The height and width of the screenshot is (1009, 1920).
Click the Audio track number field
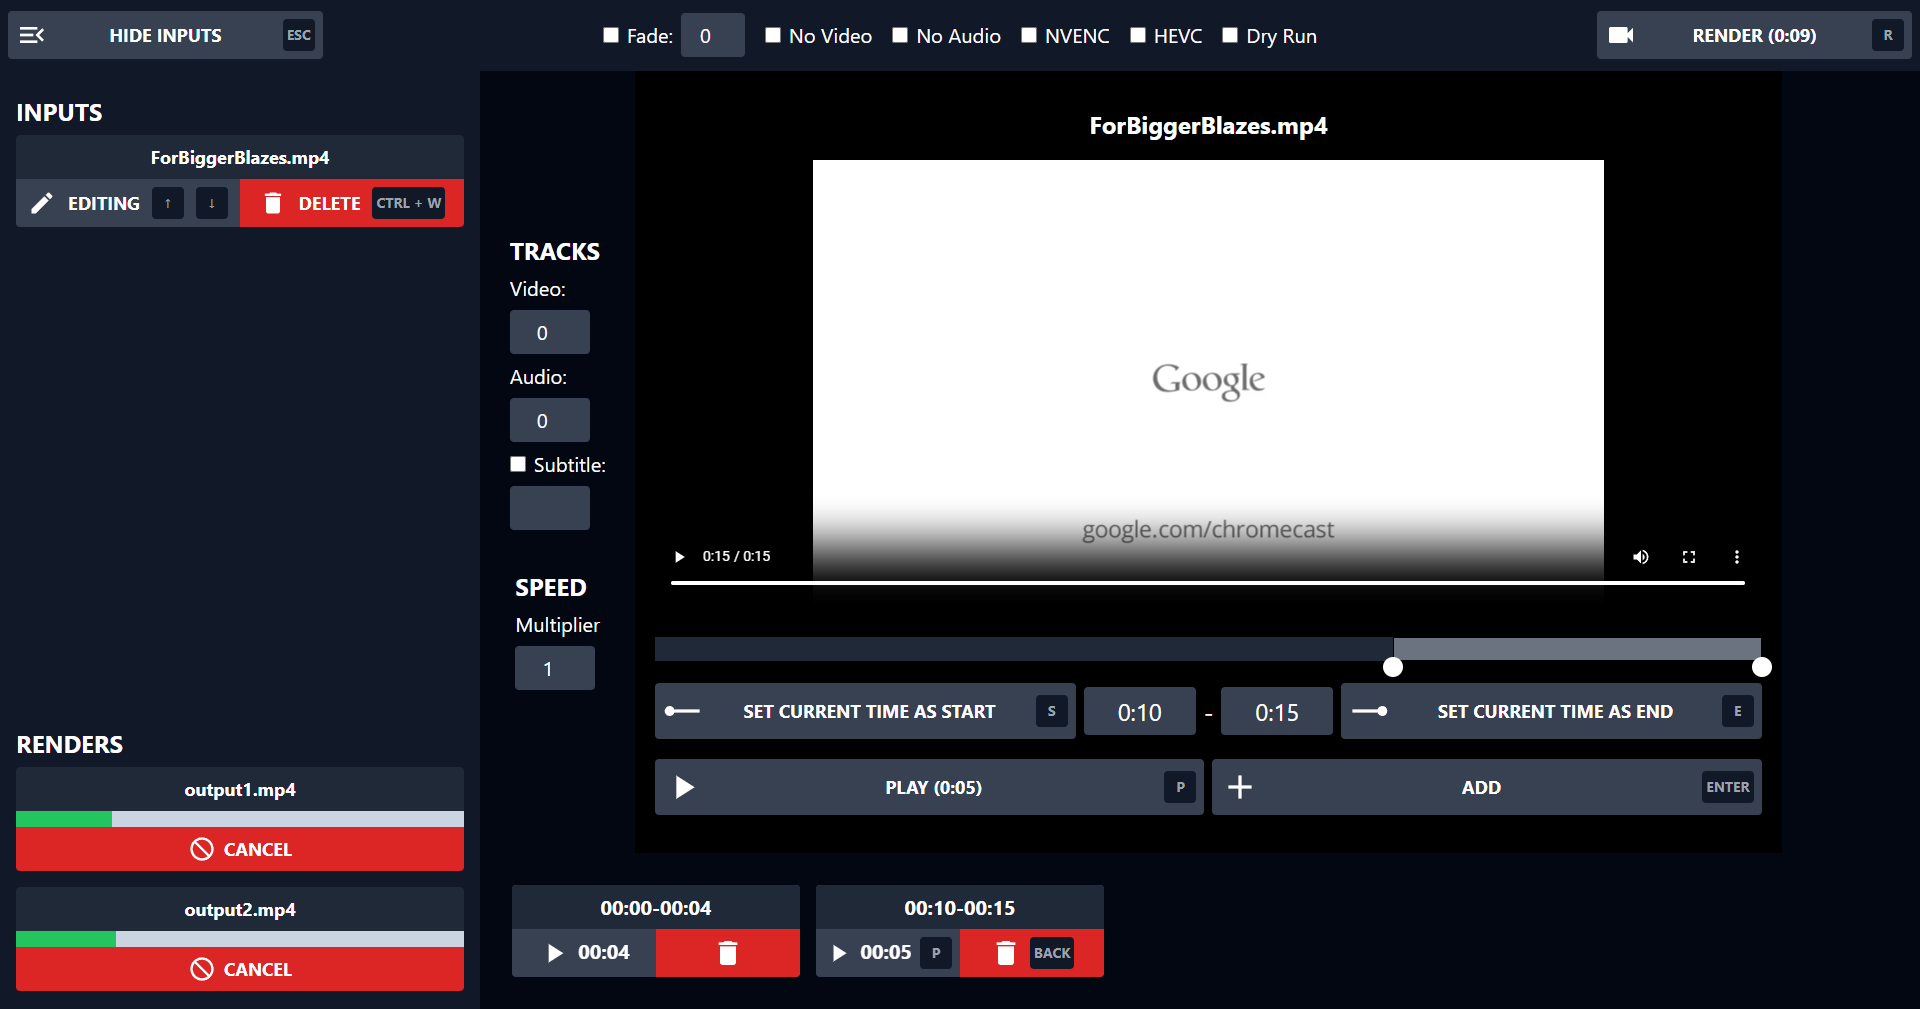pyautogui.click(x=550, y=420)
